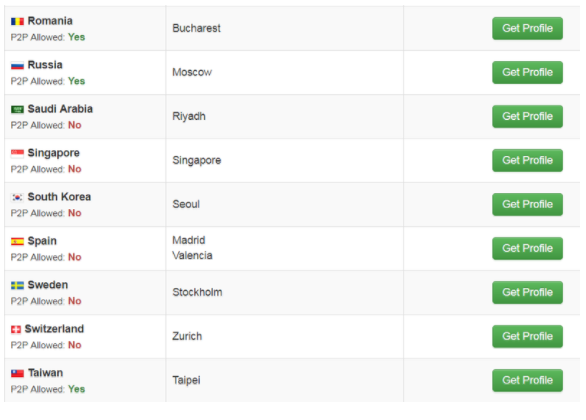Click the South Korea flag icon

pos(17,197)
